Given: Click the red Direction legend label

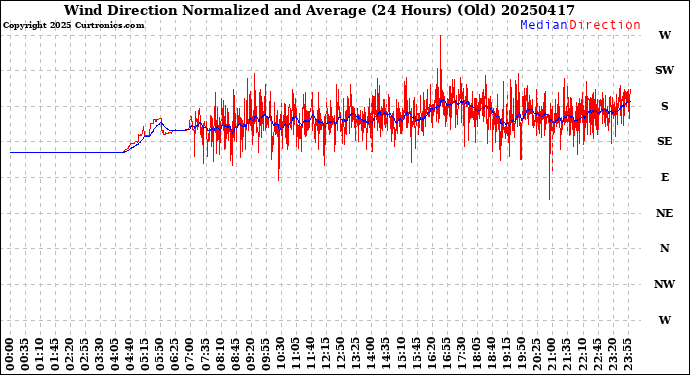Looking at the screenshot, I should tap(605, 25).
